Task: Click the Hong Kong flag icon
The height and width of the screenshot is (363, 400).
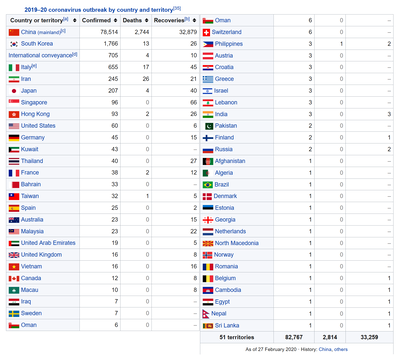Action: pos(14,114)
